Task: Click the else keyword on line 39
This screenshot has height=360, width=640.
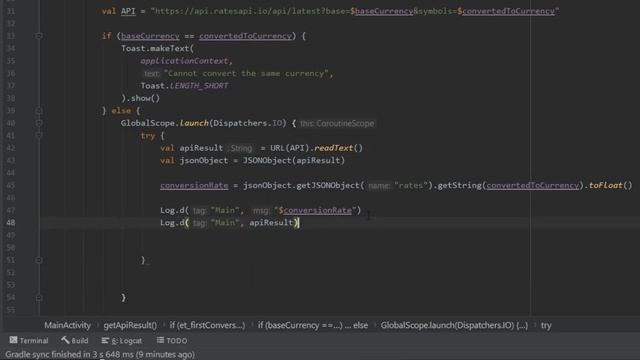Action: [121, 111]
